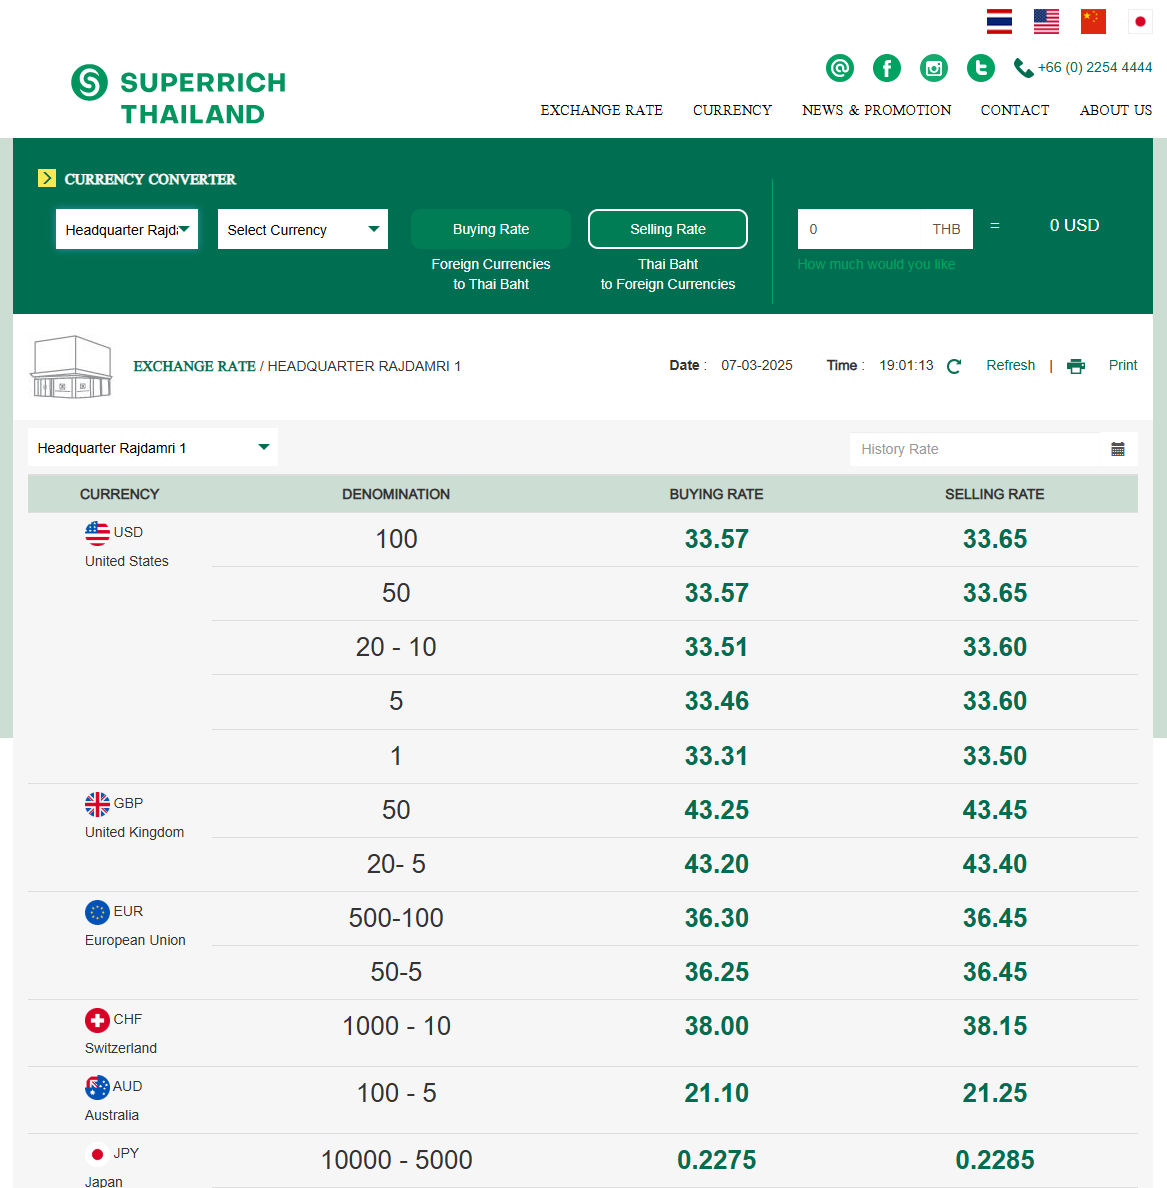Click the THB amount input field
The height and width of the screenshot is (1188, 1167).
point(885,229)
